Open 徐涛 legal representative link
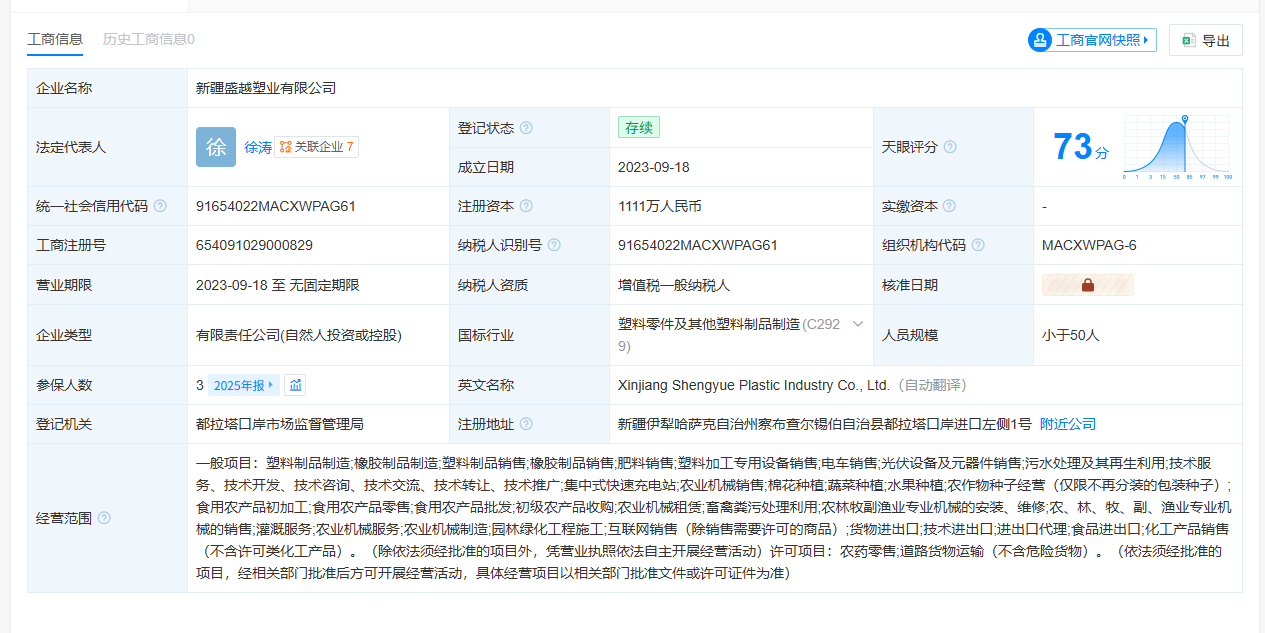This screenshot has height=633, width=1265. coord(258,147)
